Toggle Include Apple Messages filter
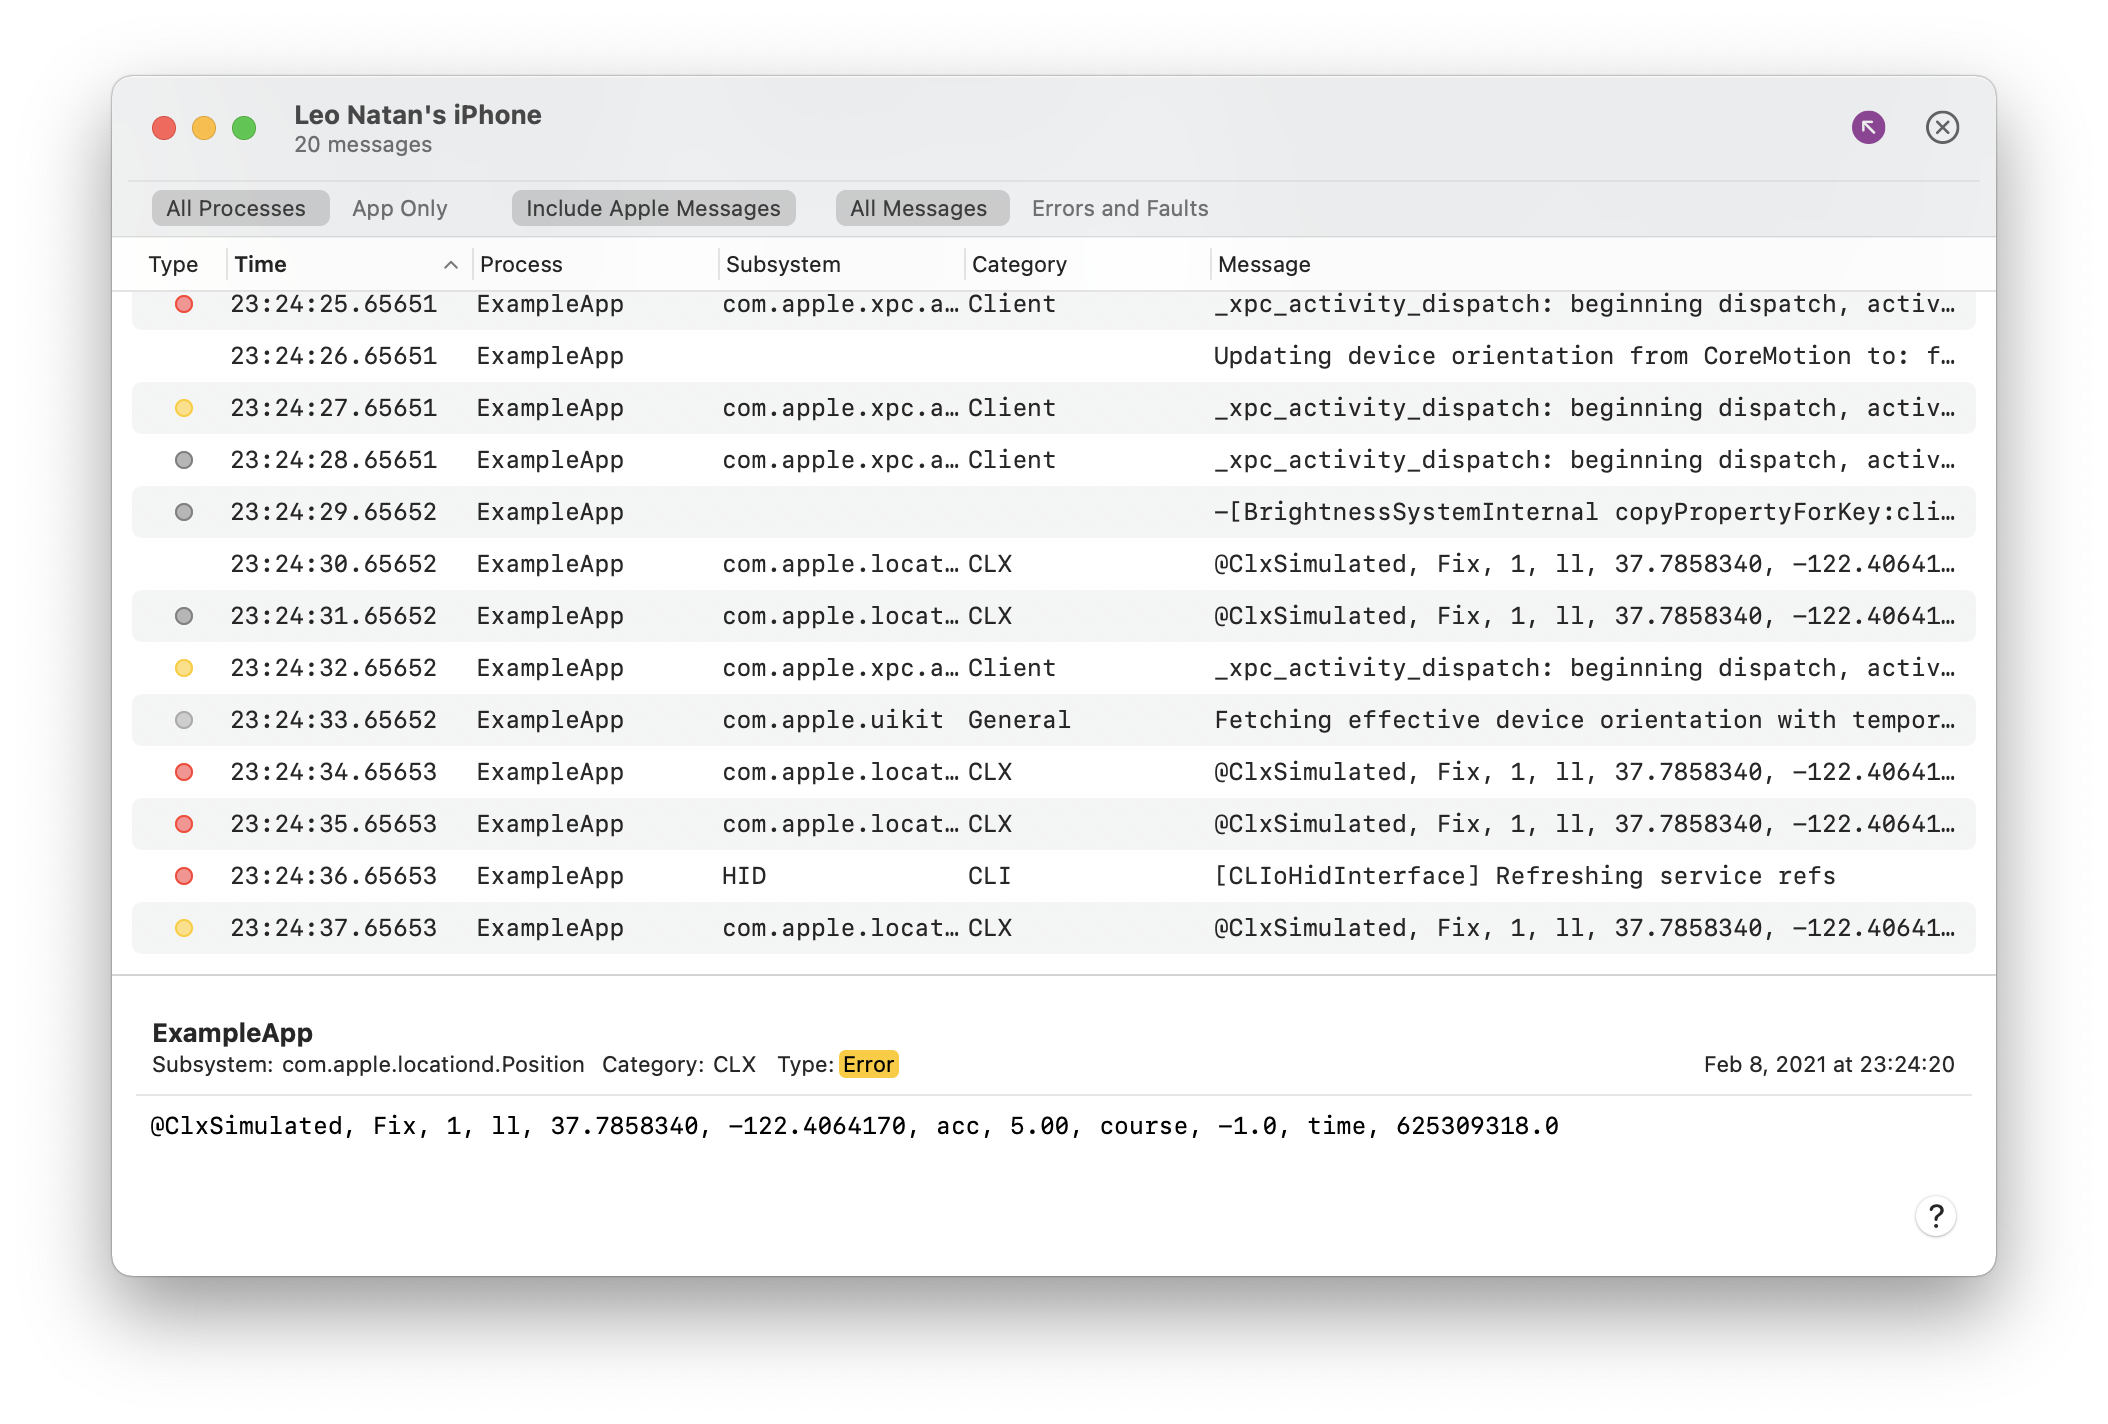The height and width of the screenshot is (1424, 2108). 653,208
